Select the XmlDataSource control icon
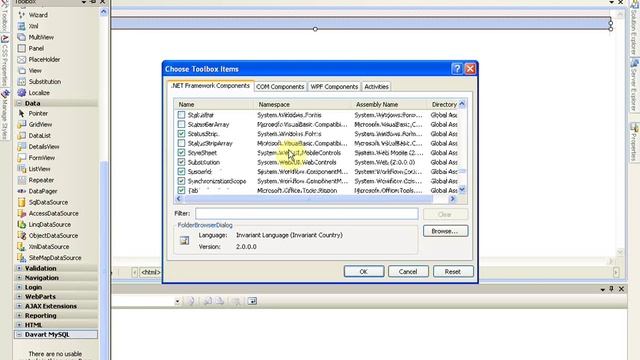The image size is (640, 360). pyautogui.click(x=22, y=247)
